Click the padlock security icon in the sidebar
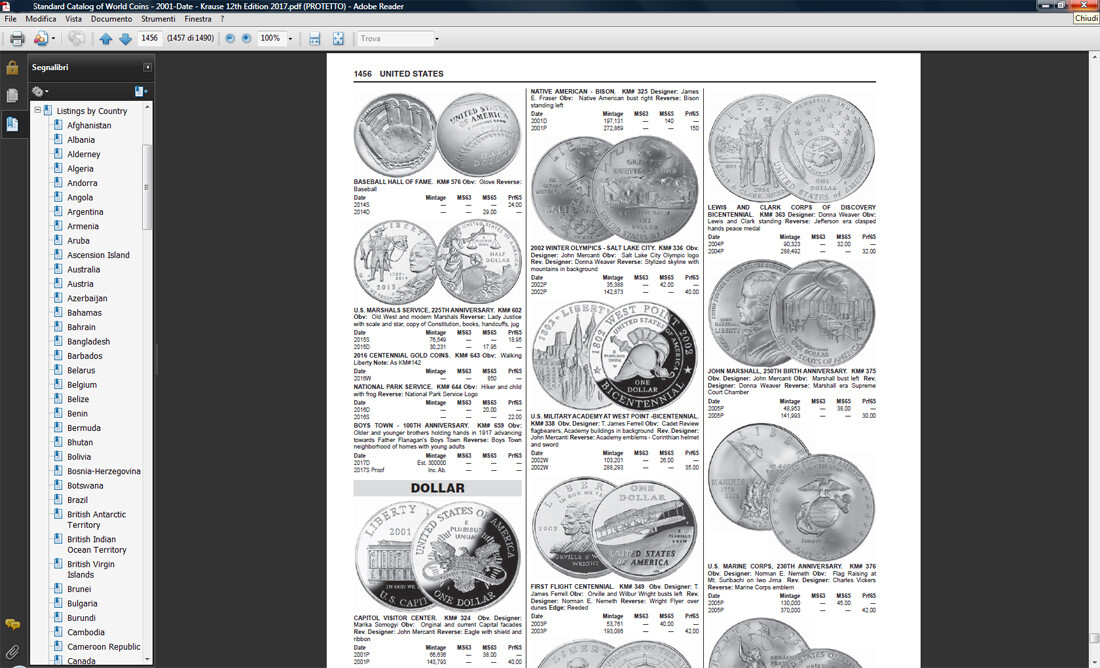 tap(12, 67)
